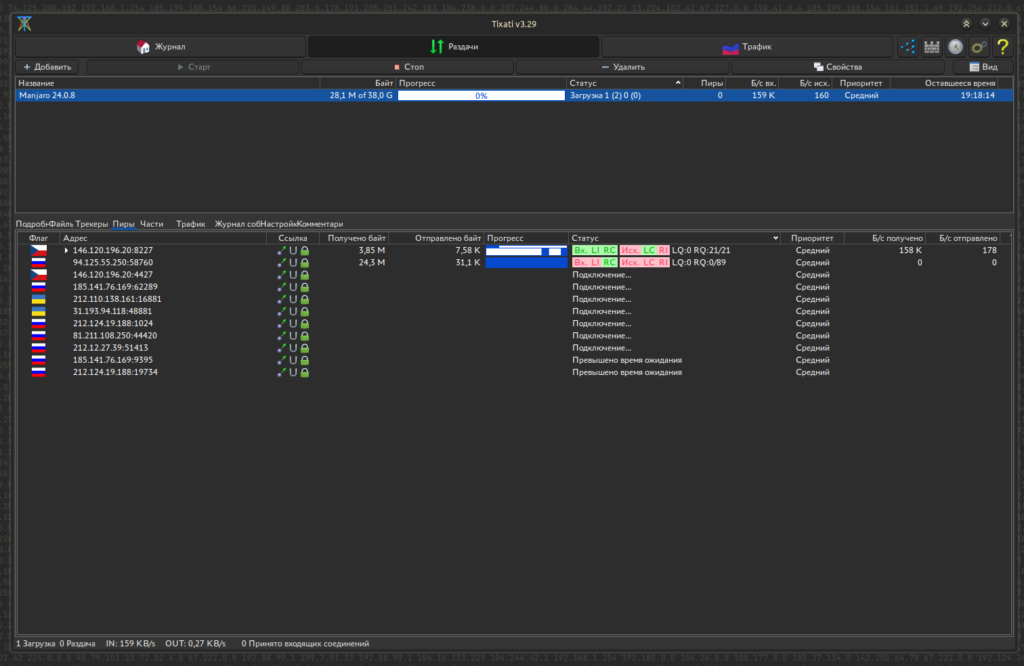This screenshot has height=666, width=1024.
Task: Click the 19:18:14 remaining time cell
Action: click(978, 95)
